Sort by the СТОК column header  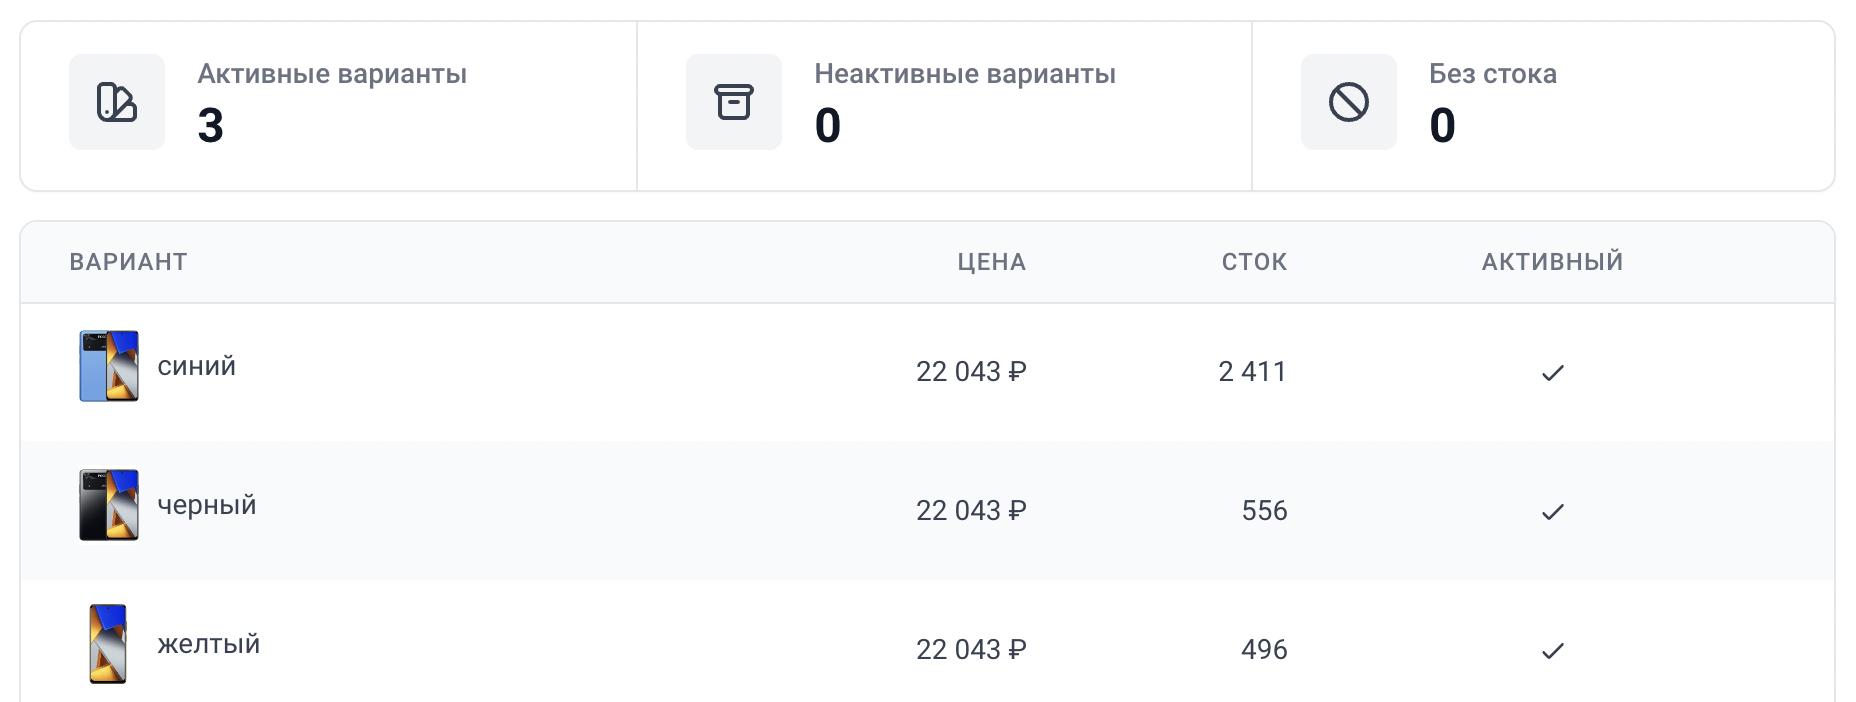coord(1254,262)
